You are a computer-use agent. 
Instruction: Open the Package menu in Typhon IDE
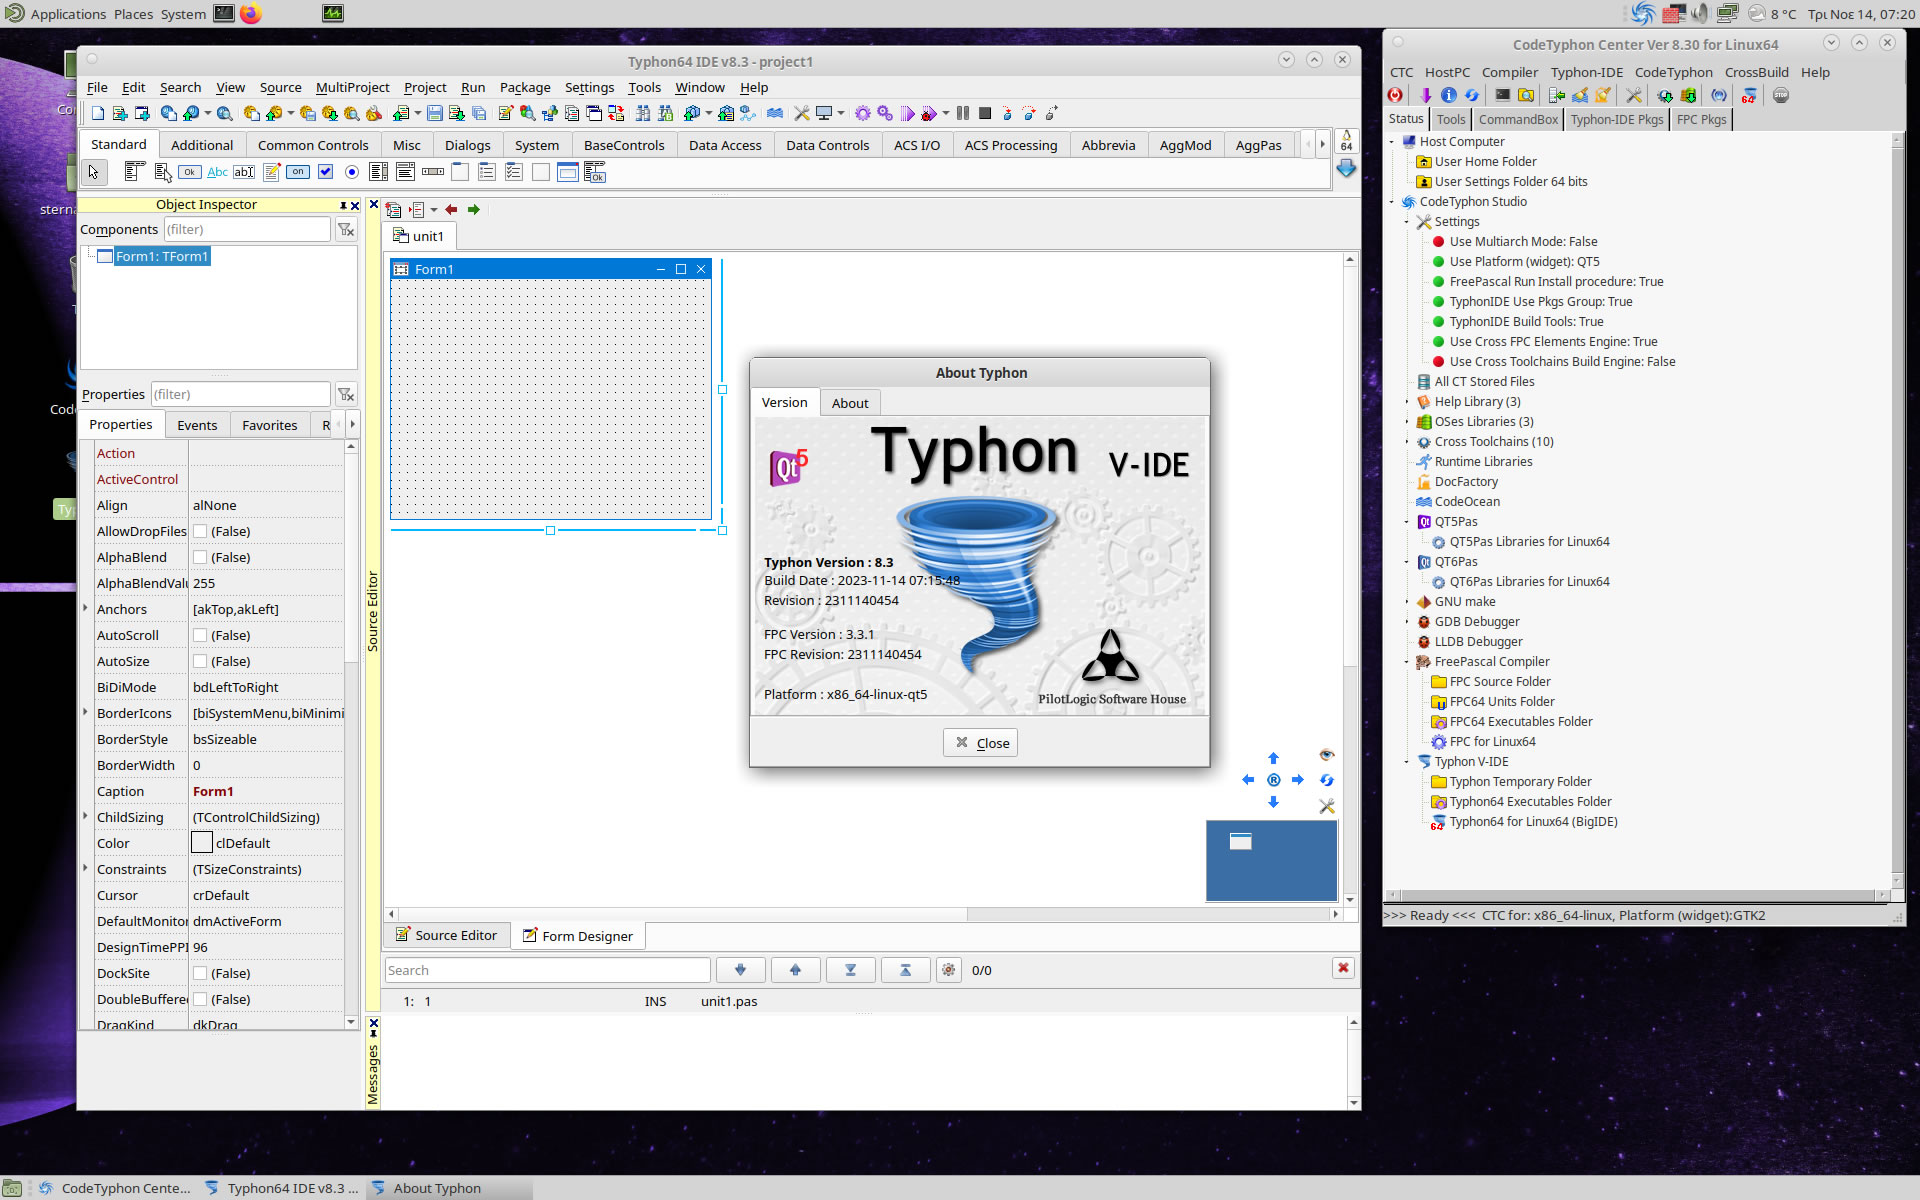click(x=525, y=87)
